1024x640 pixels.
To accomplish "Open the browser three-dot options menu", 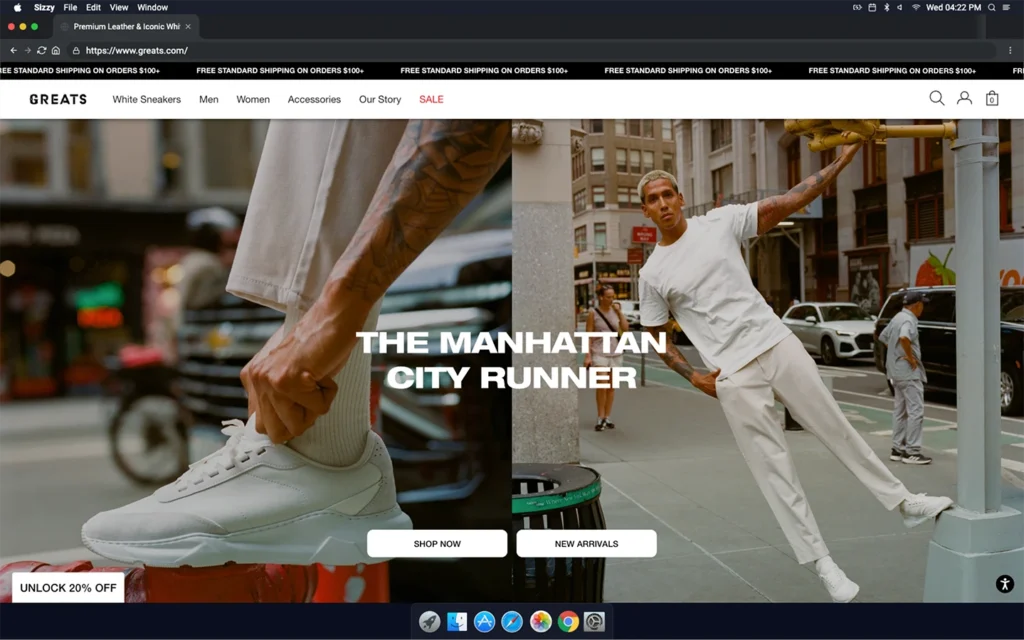I will (x=1011, y=50).
